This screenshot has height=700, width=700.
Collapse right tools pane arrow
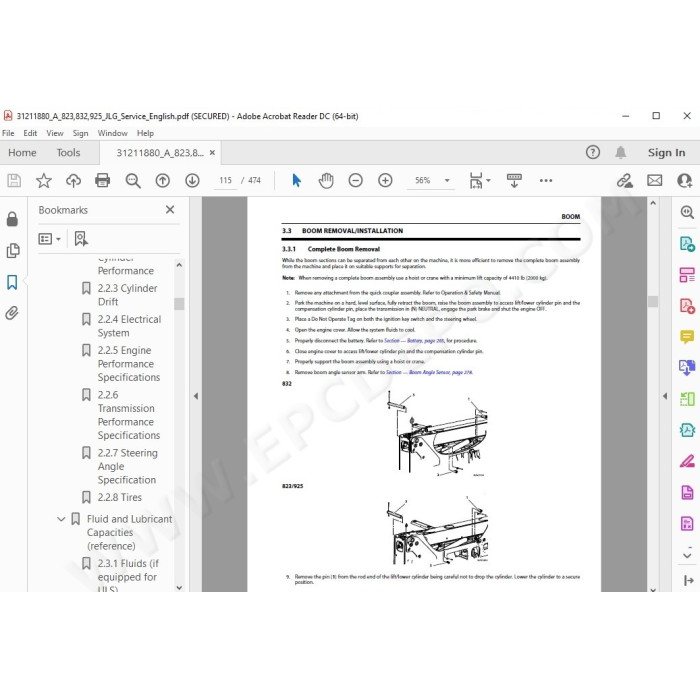pos(665,396)
